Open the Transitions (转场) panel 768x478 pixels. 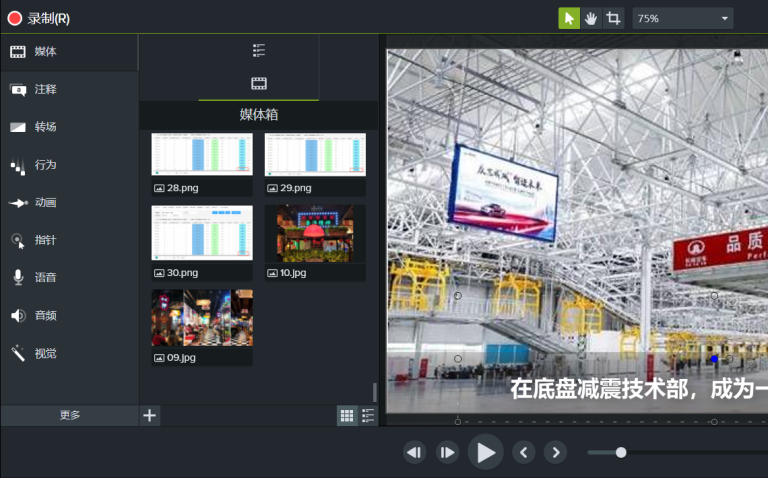[x=68, y=127]
